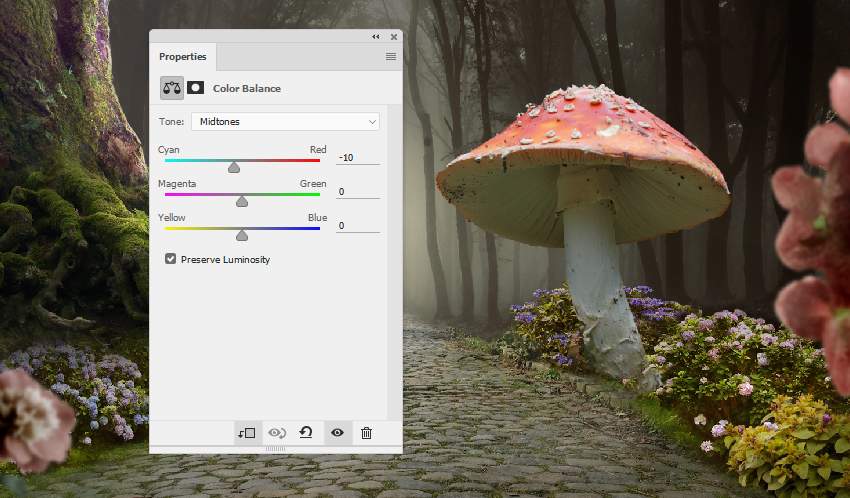This screenshot has width=850, height=498.
Task: Open the Properties panel flyout menu
Action: click(391, 56)
